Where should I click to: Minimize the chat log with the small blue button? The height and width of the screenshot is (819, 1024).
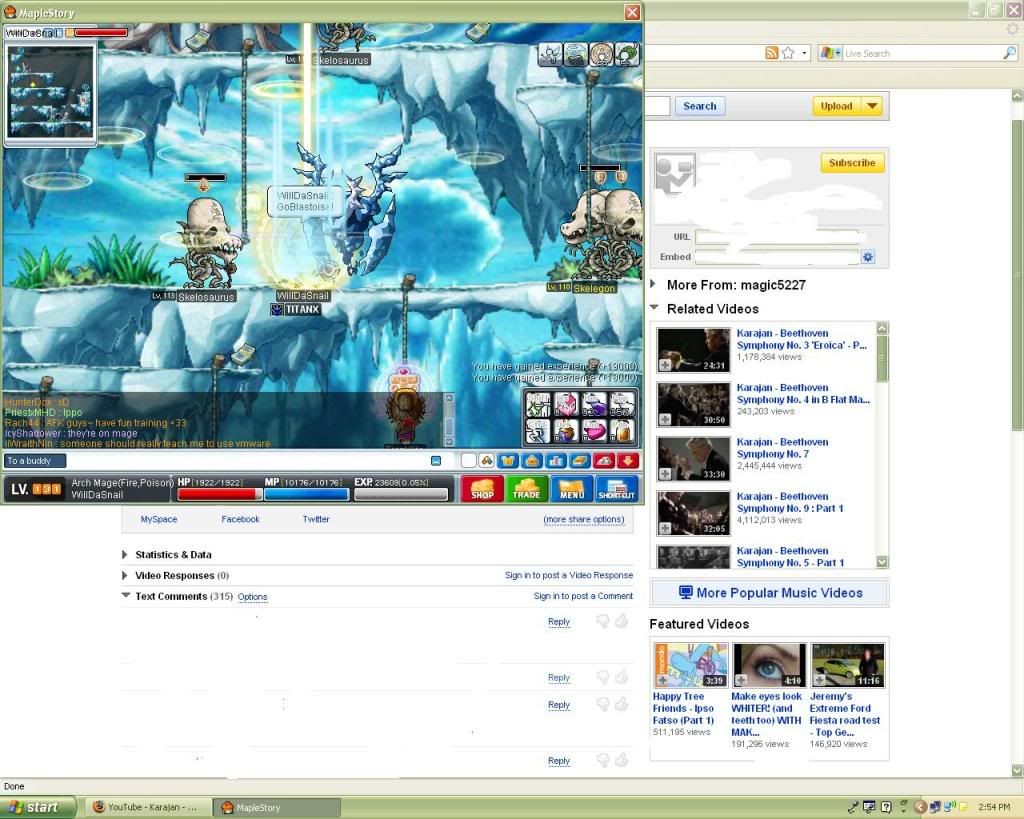pyautogui.click(x=436, y=460)
